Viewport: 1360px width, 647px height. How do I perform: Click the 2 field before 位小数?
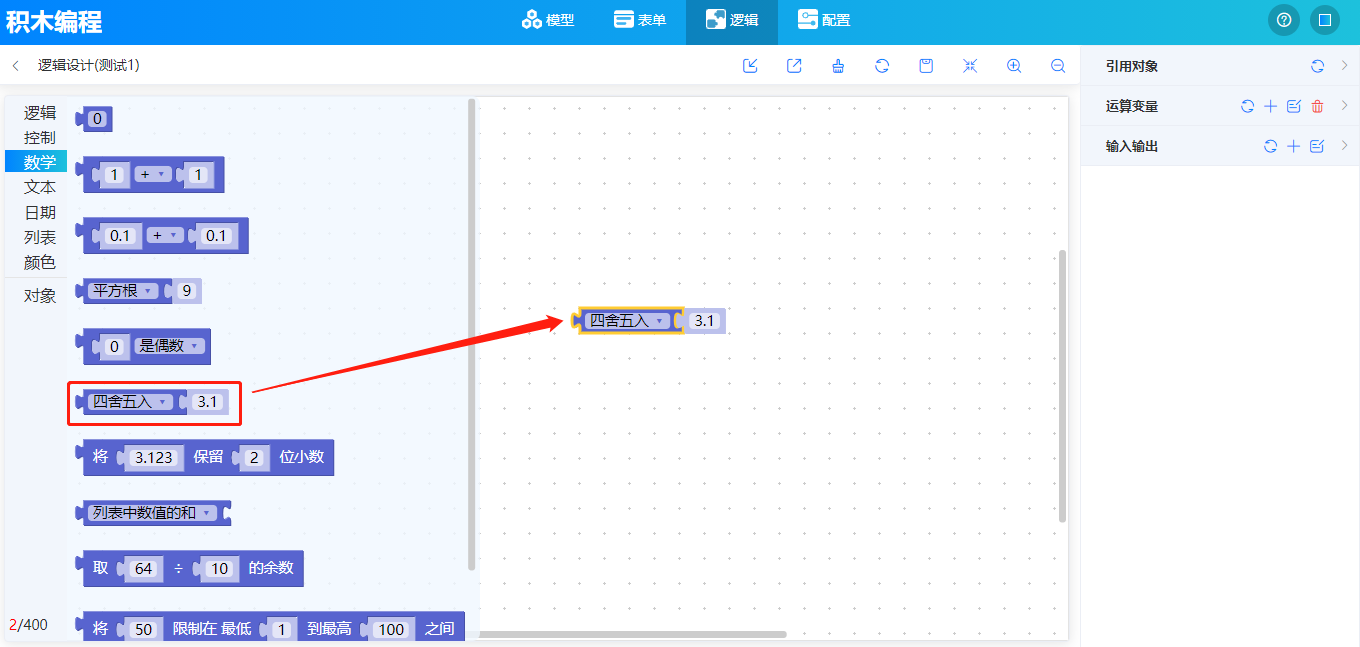255,457
